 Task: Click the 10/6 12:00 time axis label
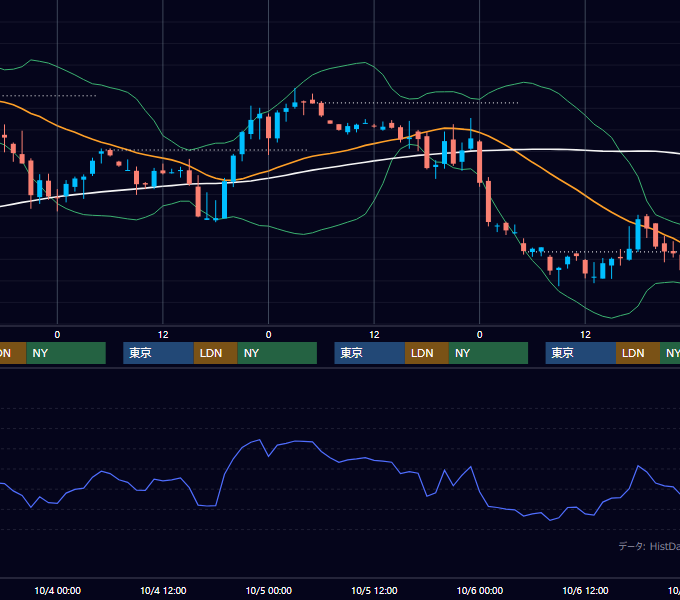click(585, 590)
